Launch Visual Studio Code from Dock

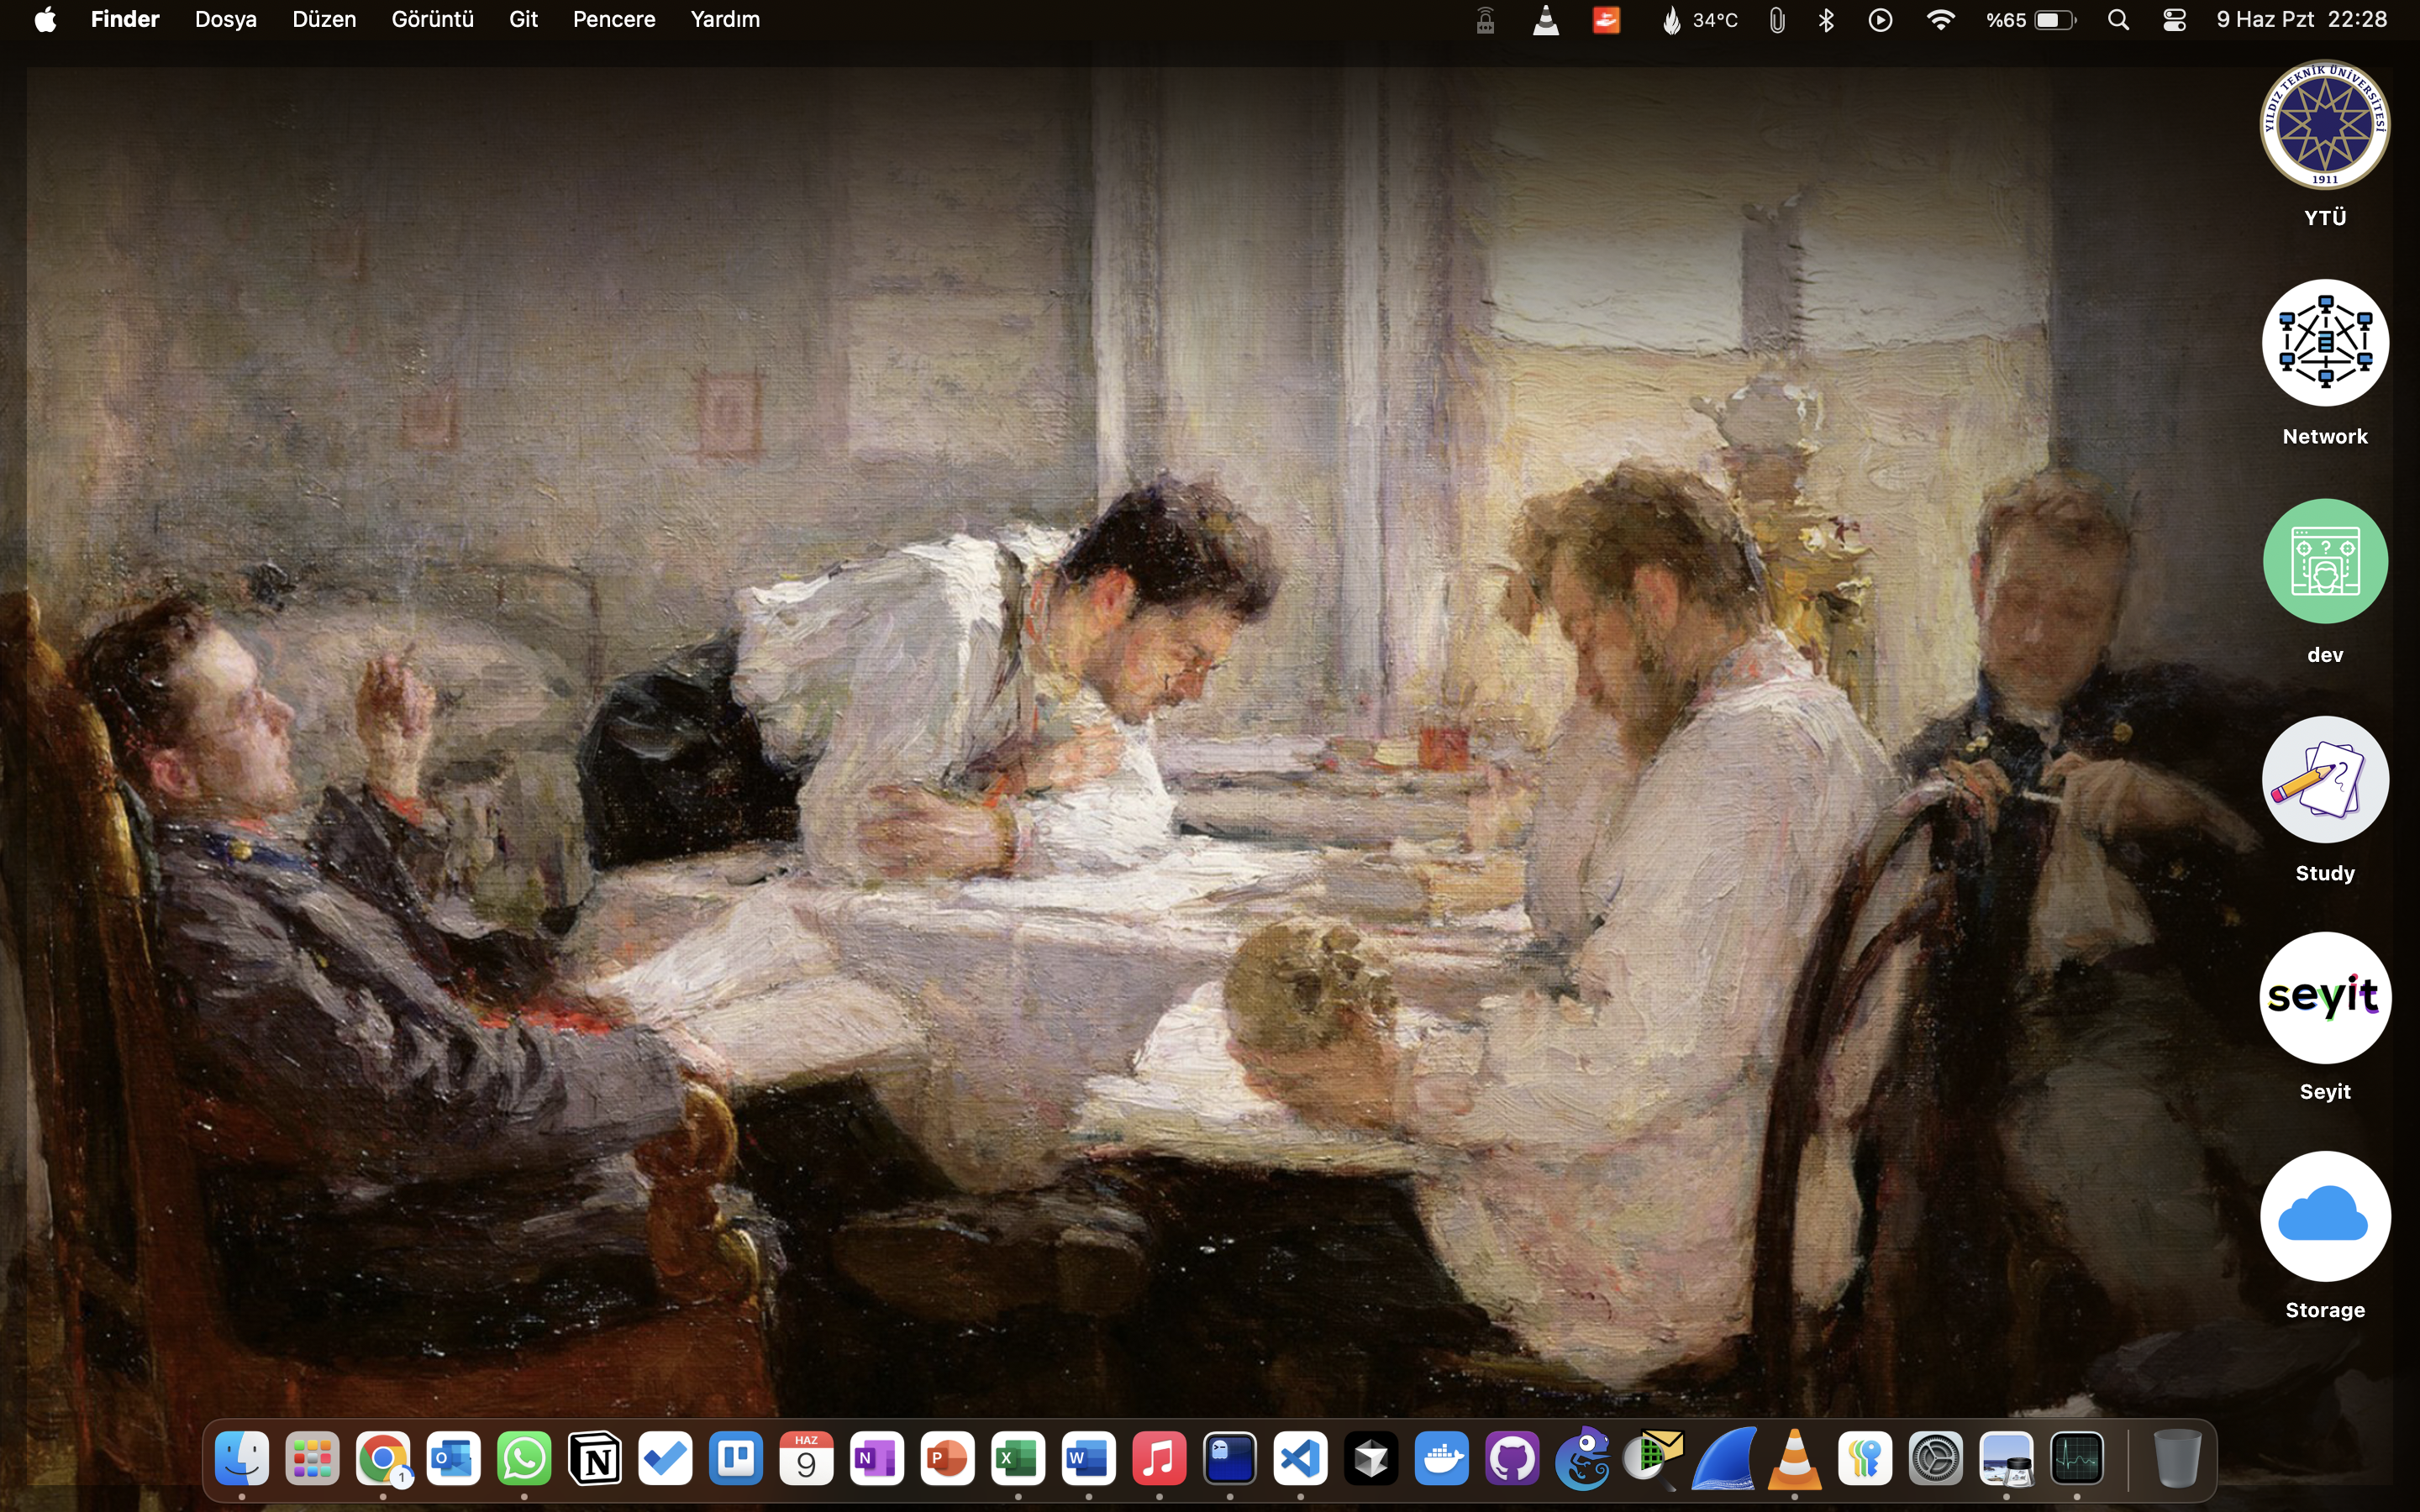(1300, 1459)
